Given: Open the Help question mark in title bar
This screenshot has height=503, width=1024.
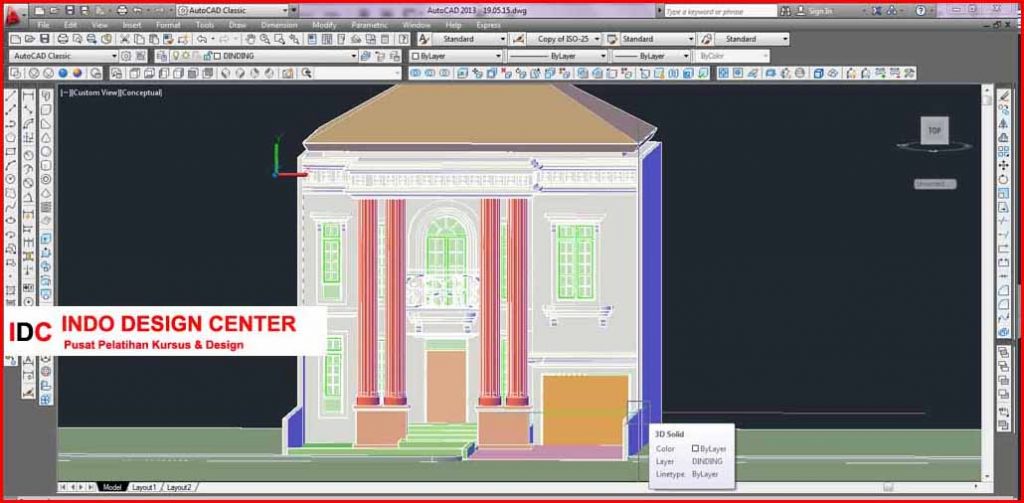Looking at the screenshot, I should (x=921, y=10).
